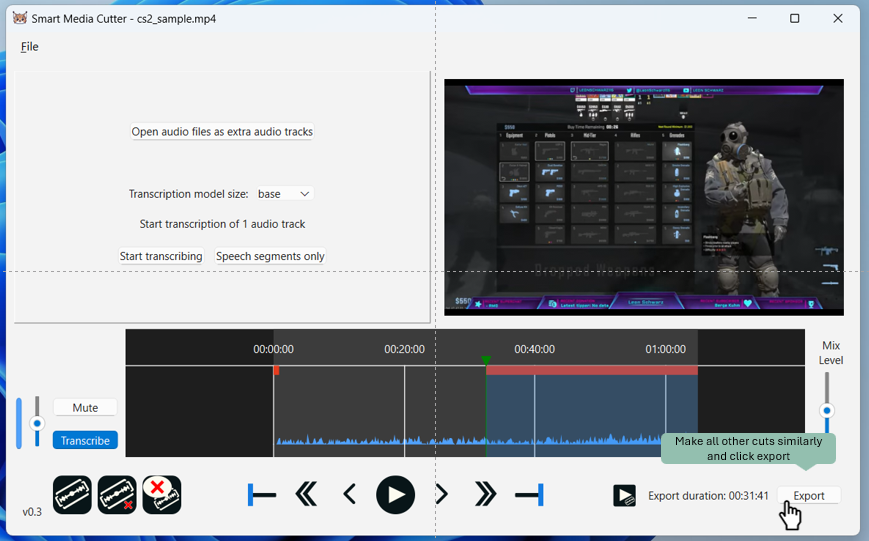Image resolution: width=869 pixels, height=541 pixels.
Task: Open the Transcription model size dropdown
Action: point(285,194)
